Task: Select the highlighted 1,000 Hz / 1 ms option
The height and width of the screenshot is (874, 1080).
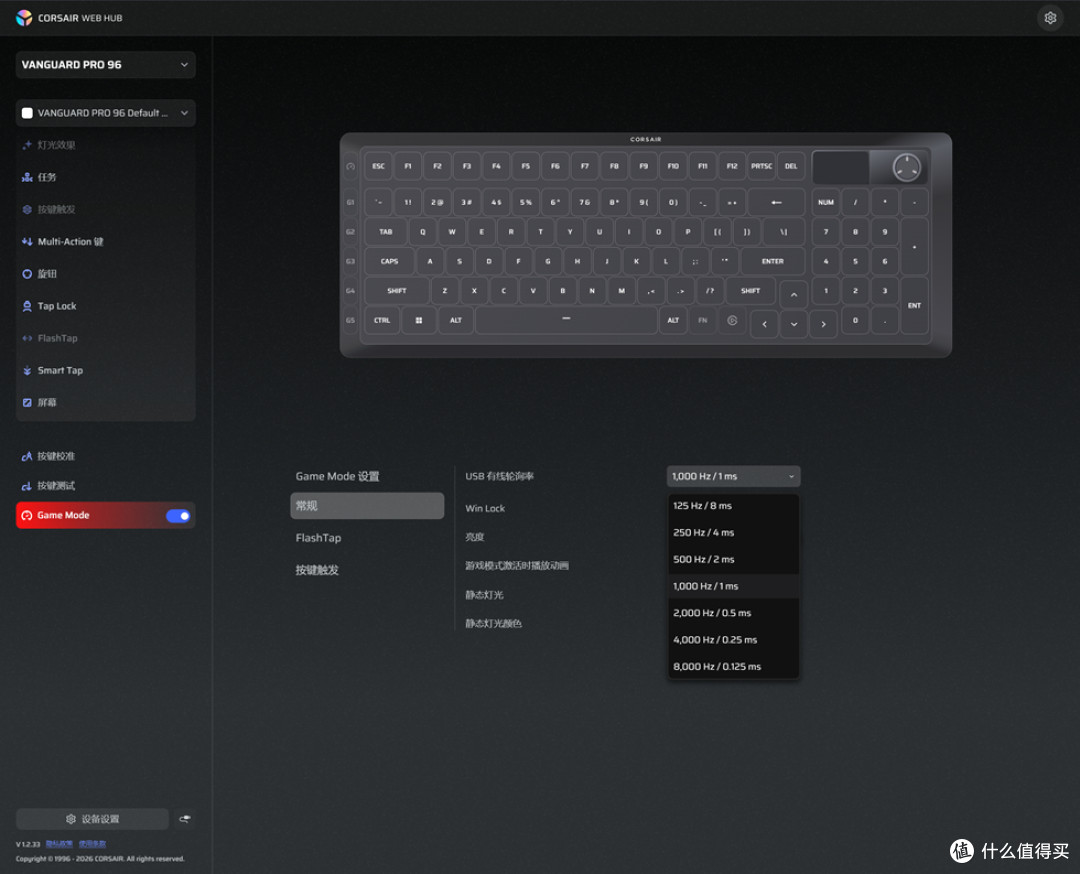Action: point(734,586)
